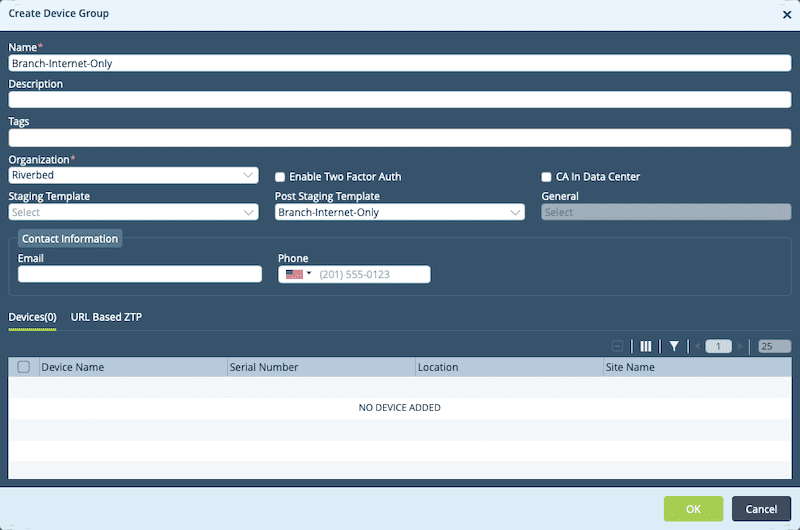Image resolution: width=800 pixels, height=530 pixels.
Task: Click the Description input field
Action: tap(399, 99)
